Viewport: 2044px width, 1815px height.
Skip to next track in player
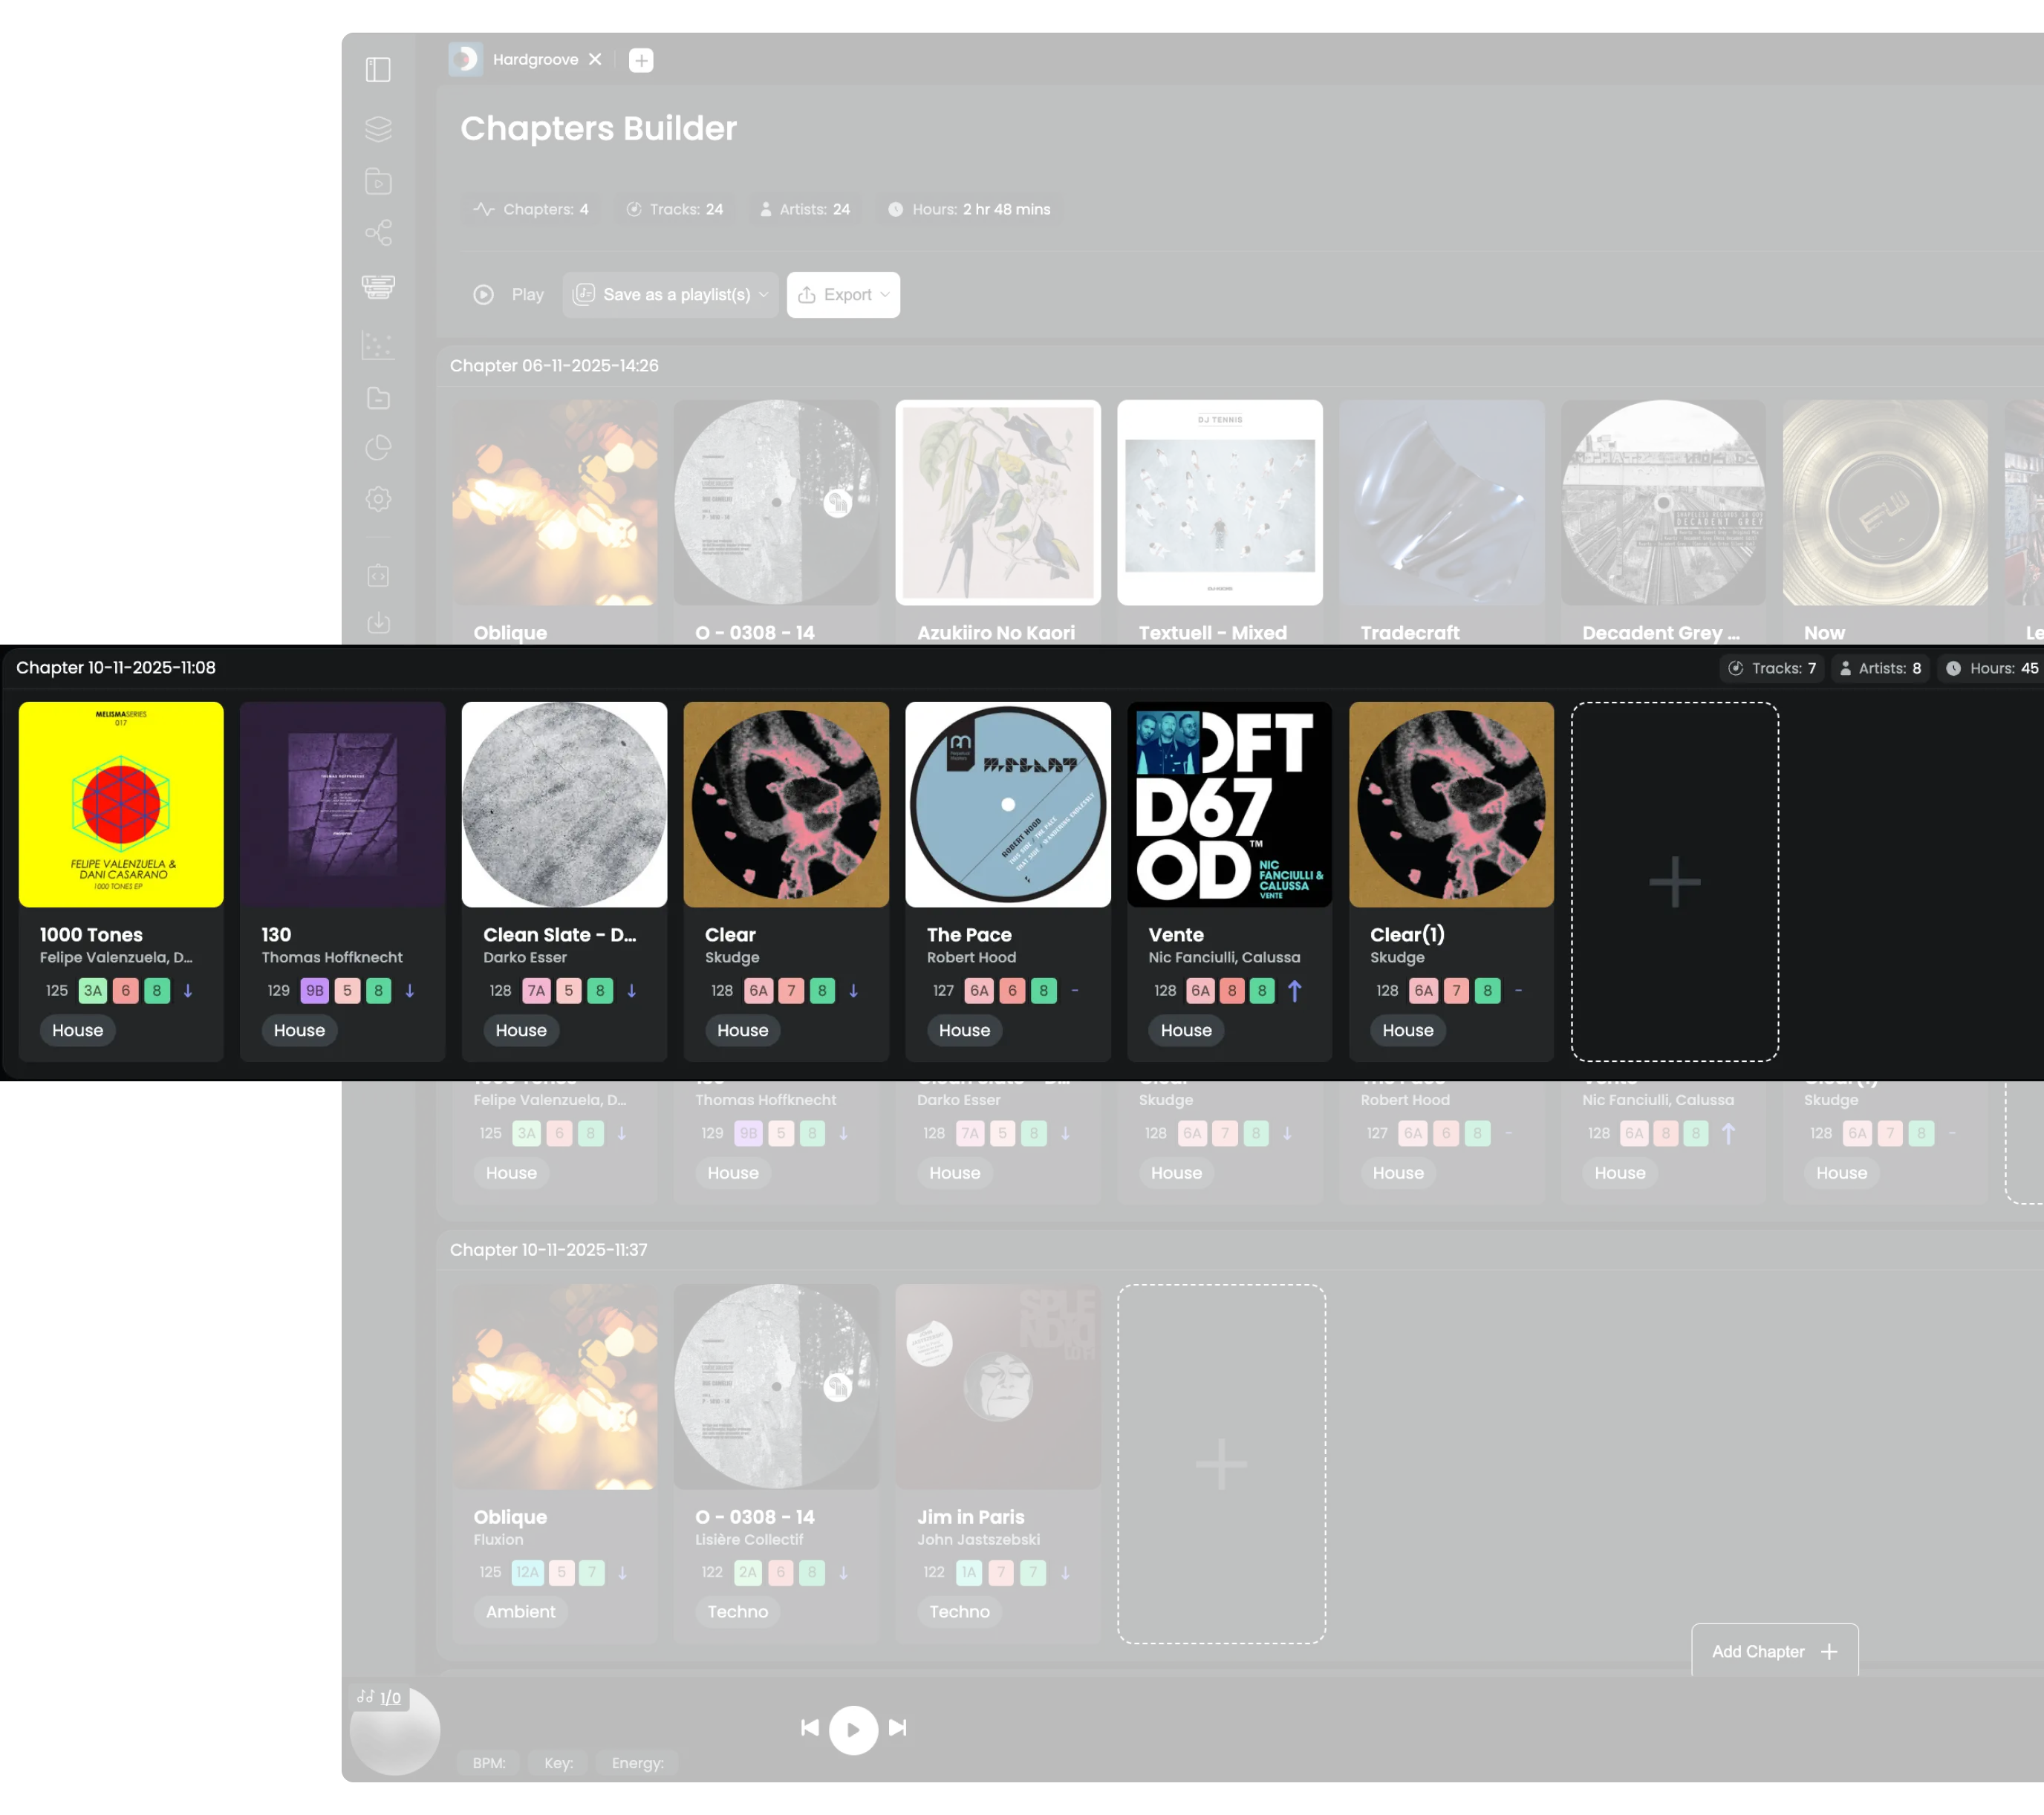tap(898, 1728)
